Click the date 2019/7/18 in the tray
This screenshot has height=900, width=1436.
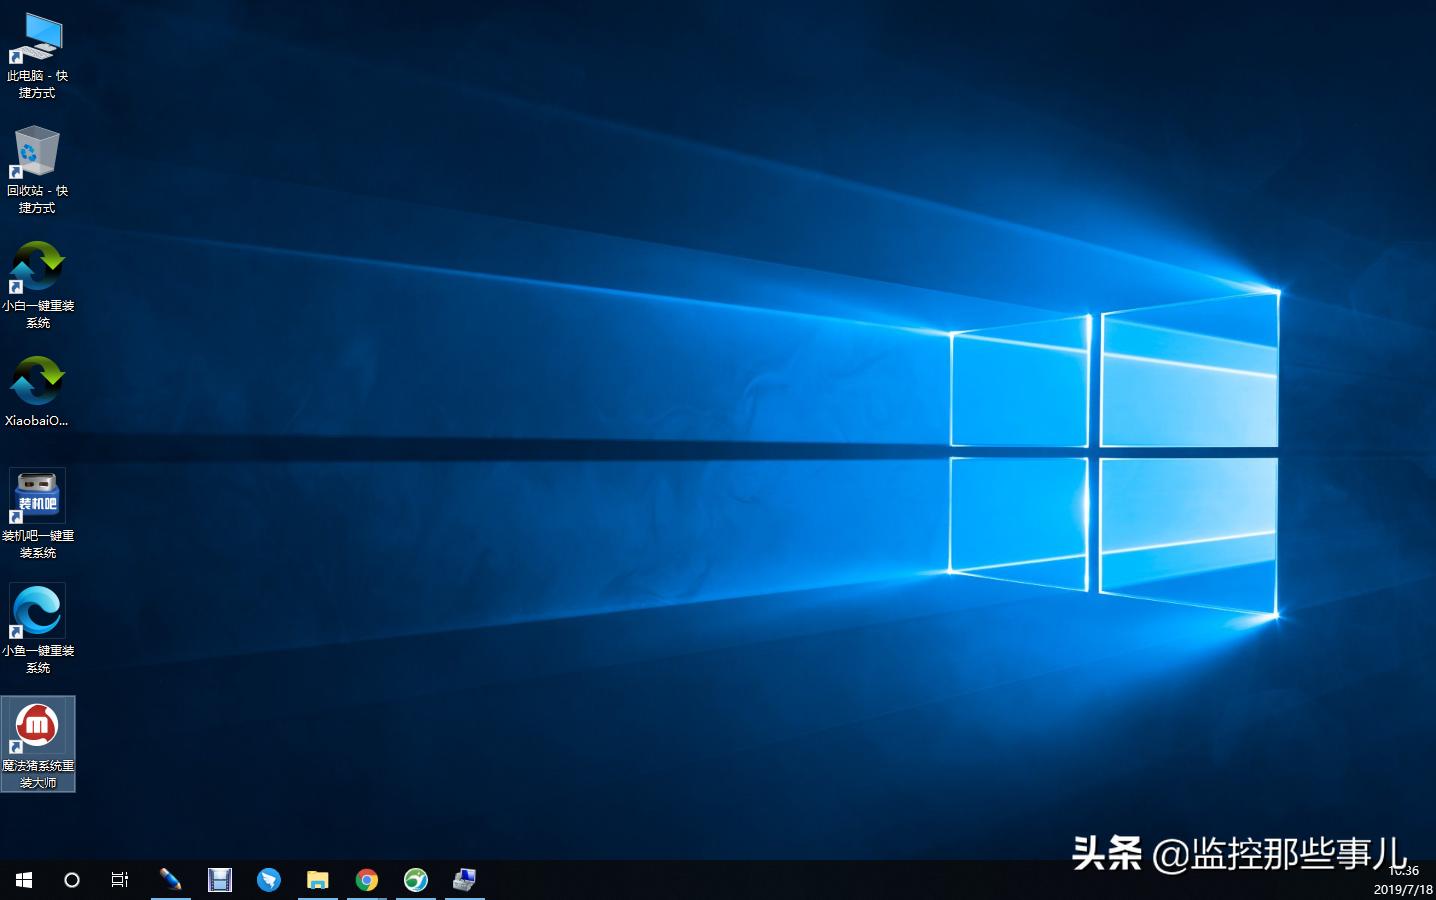(1405, 889)
